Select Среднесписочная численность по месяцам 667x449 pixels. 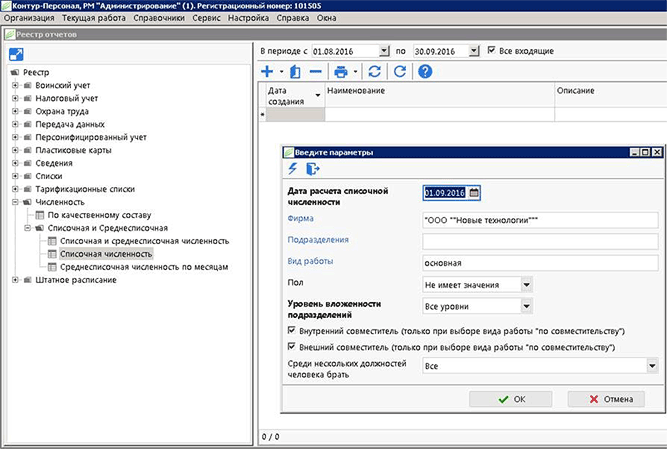pyautogui.click(x=144, y=267)
